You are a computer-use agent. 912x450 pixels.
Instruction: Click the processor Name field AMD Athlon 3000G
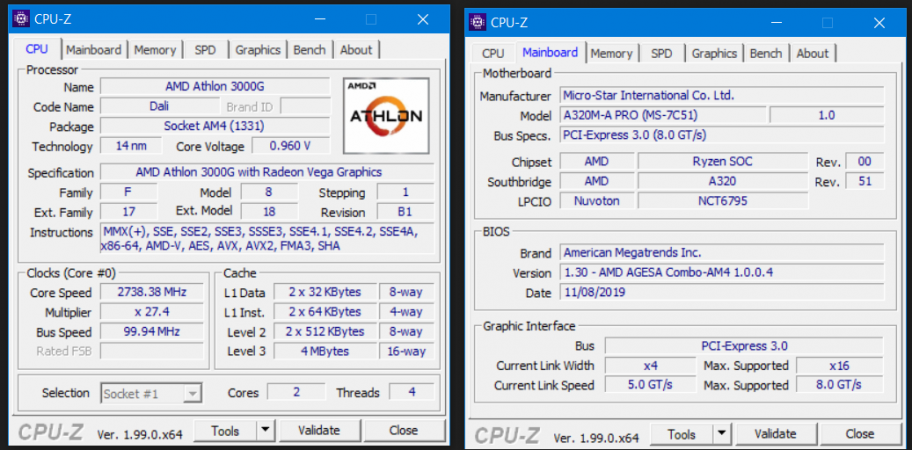(215, 87)
